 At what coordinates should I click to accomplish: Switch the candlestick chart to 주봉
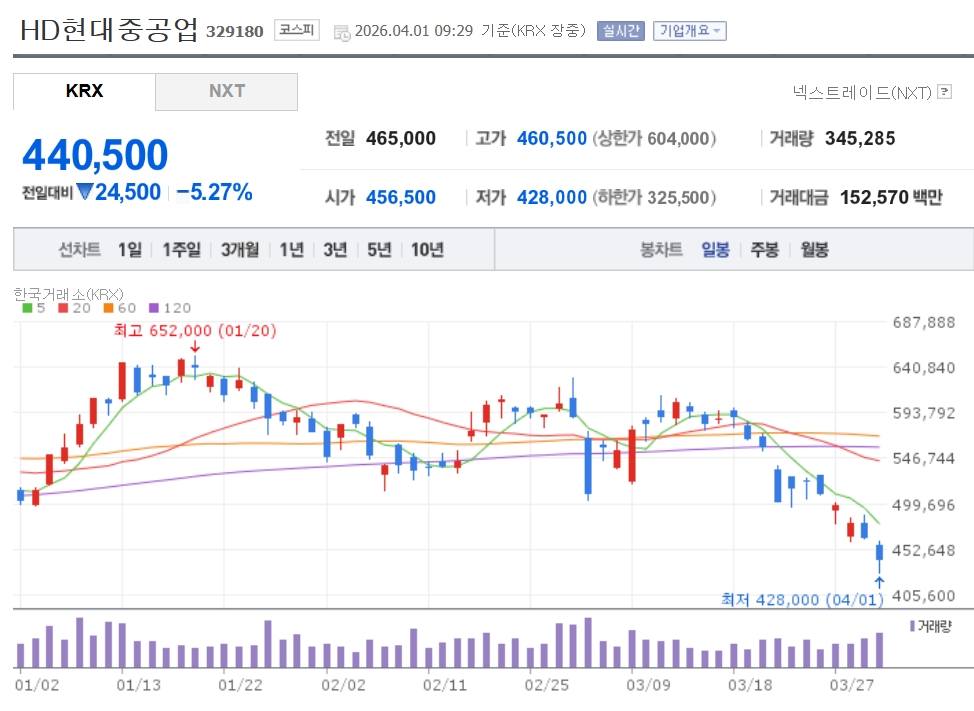pos(764,250)
